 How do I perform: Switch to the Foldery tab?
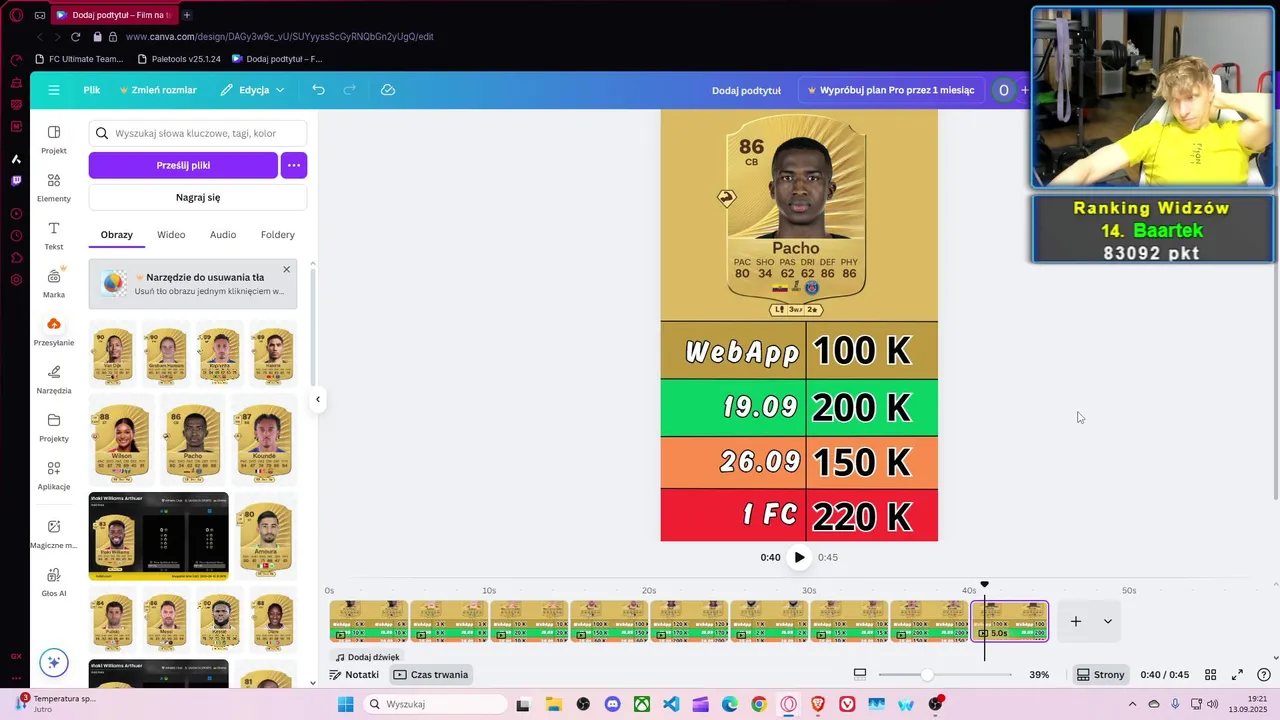278,234
